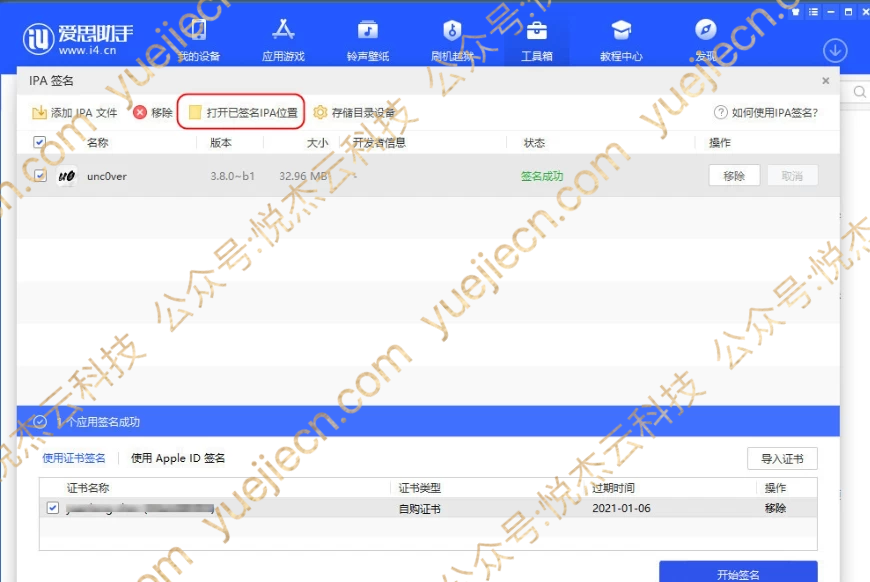This screenshot has width=870, height=582.
Task: Uncheck the 自购证书 certificate entry
Action: (x=52, y=507)
